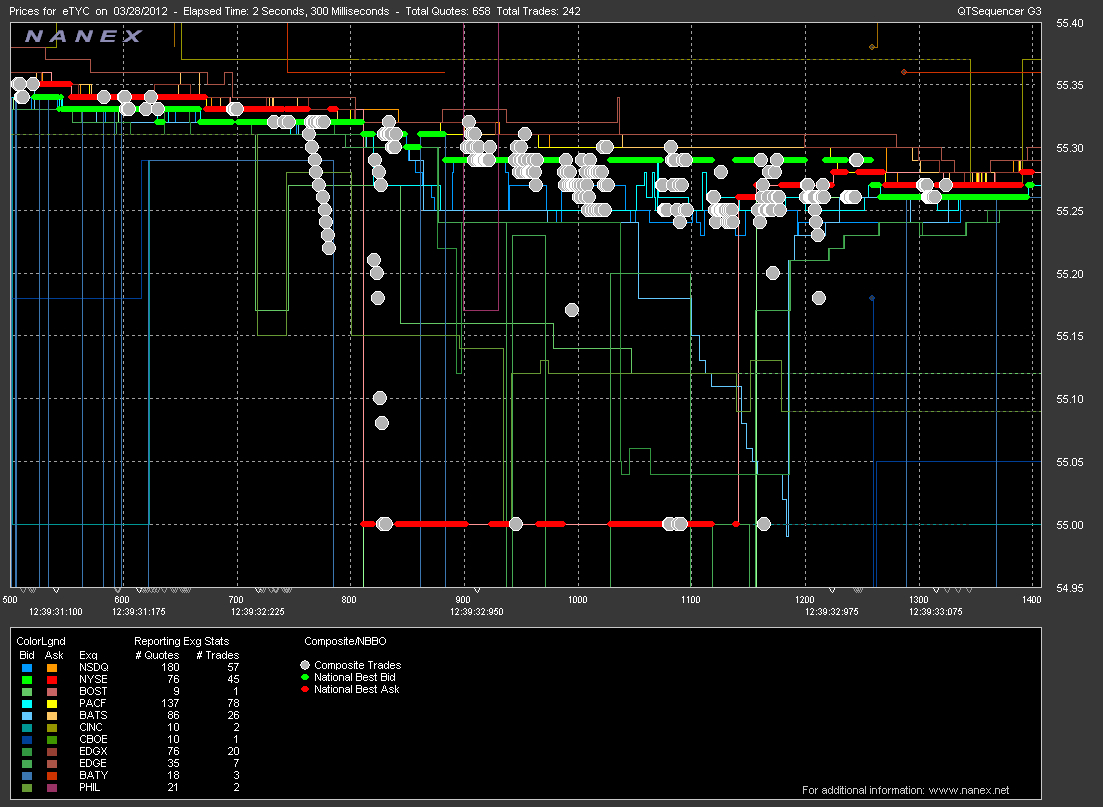Select the CBOE exchange label

click(93, 739)
